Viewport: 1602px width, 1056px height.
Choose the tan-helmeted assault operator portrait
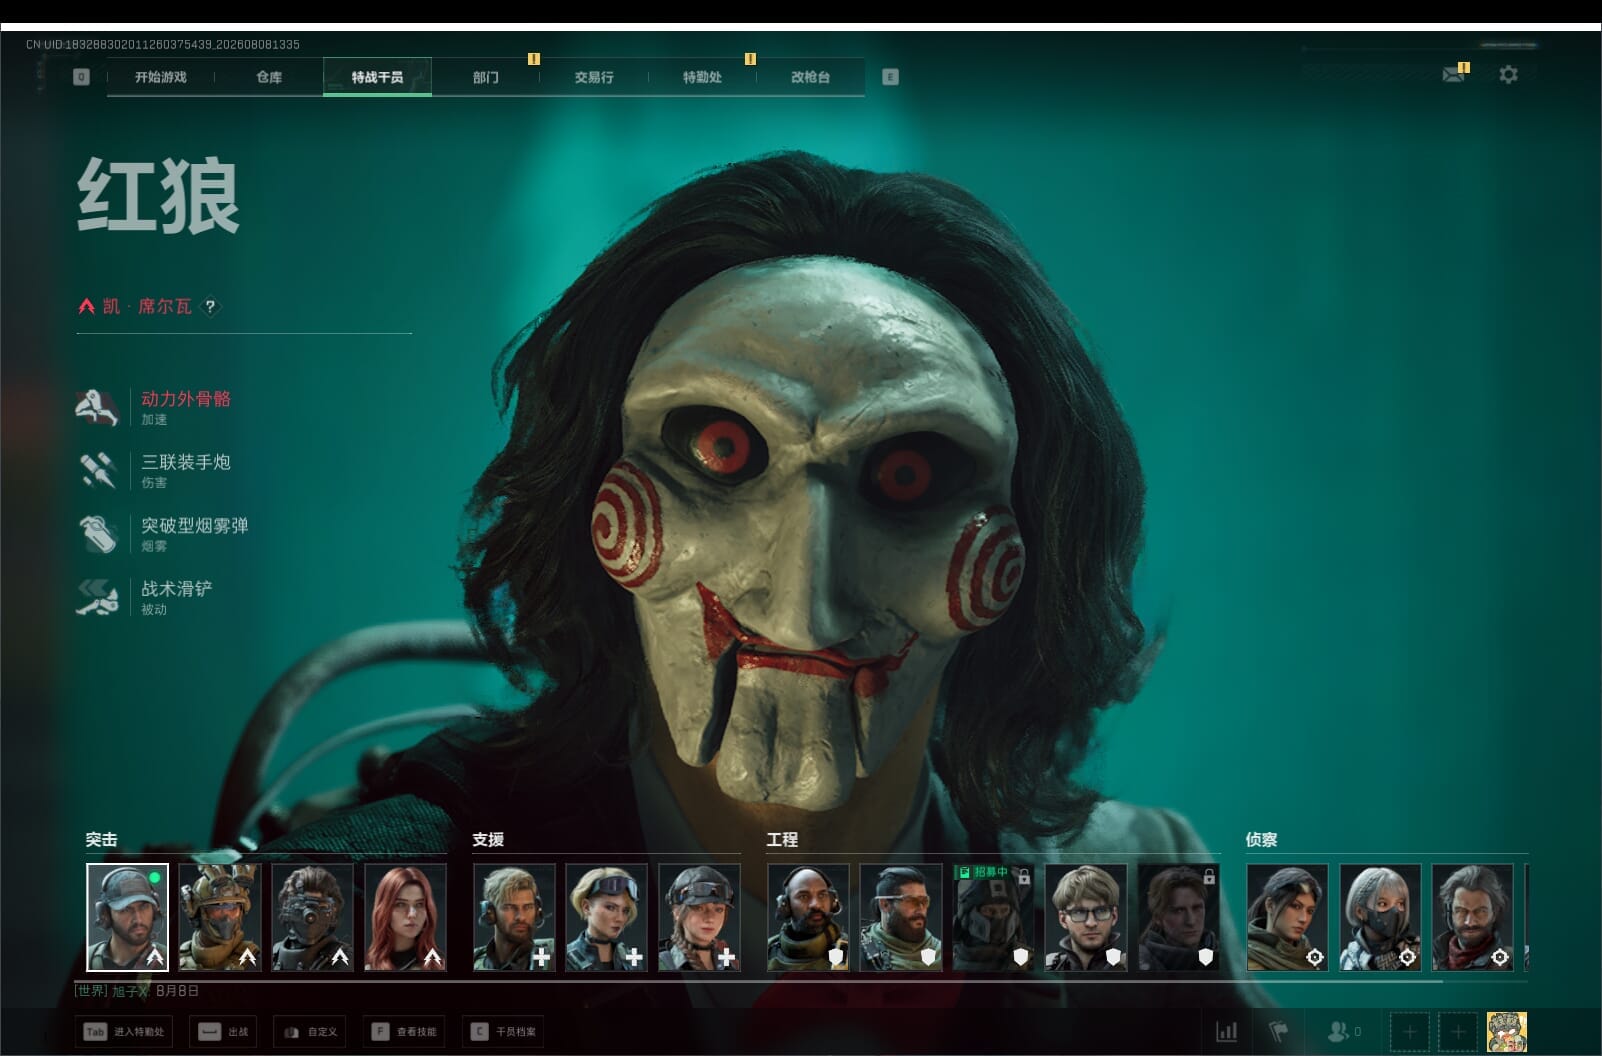[x=220, y=917]
